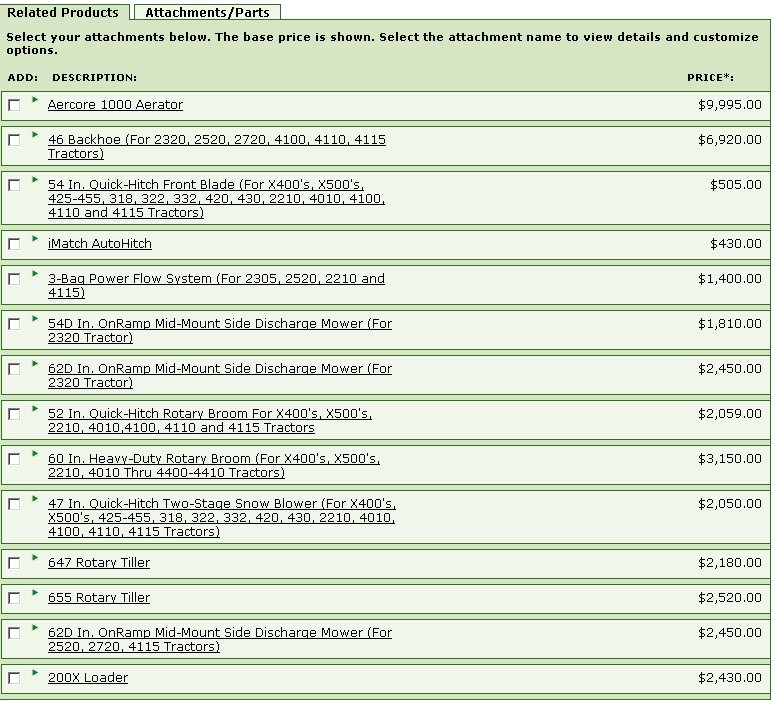775x704 pixels.
Task: Expand arrow beside 655 Rotary Tiller
Action: coord(35,592)
